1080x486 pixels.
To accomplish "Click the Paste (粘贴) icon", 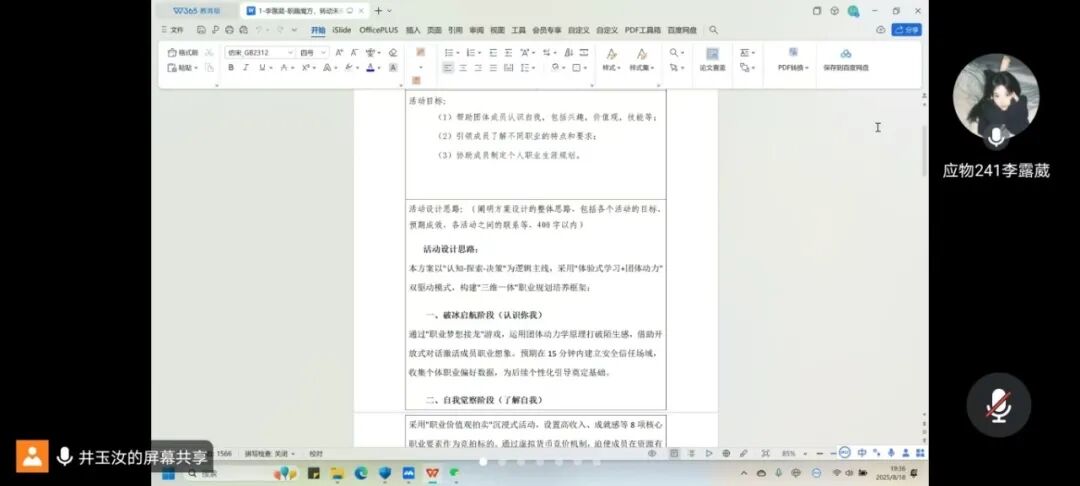I will [172, 68].
